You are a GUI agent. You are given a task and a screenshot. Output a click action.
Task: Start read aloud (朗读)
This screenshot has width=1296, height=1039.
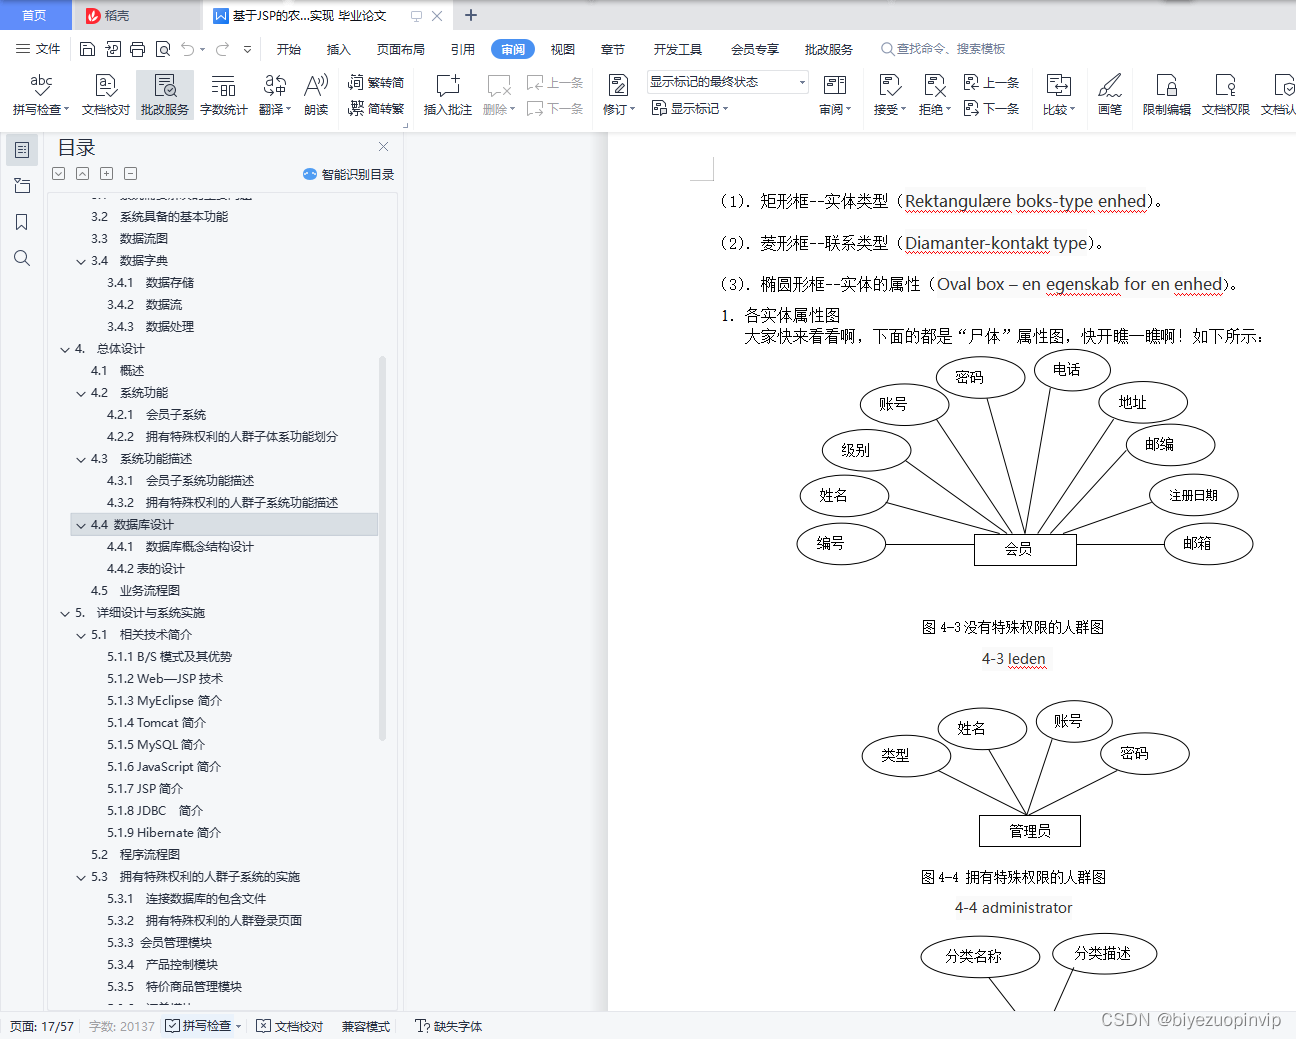[316, 95]
